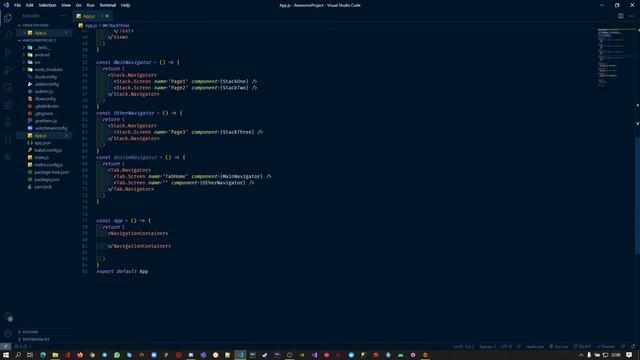The image size is (640, 360).
Task: Expand the Dependencies section
Action: point(45,339)
